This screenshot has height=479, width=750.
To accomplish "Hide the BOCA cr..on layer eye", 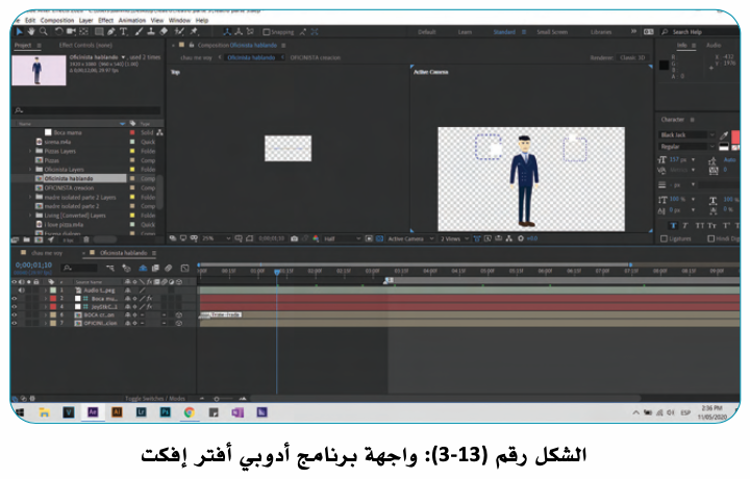I will pos(14,315).
